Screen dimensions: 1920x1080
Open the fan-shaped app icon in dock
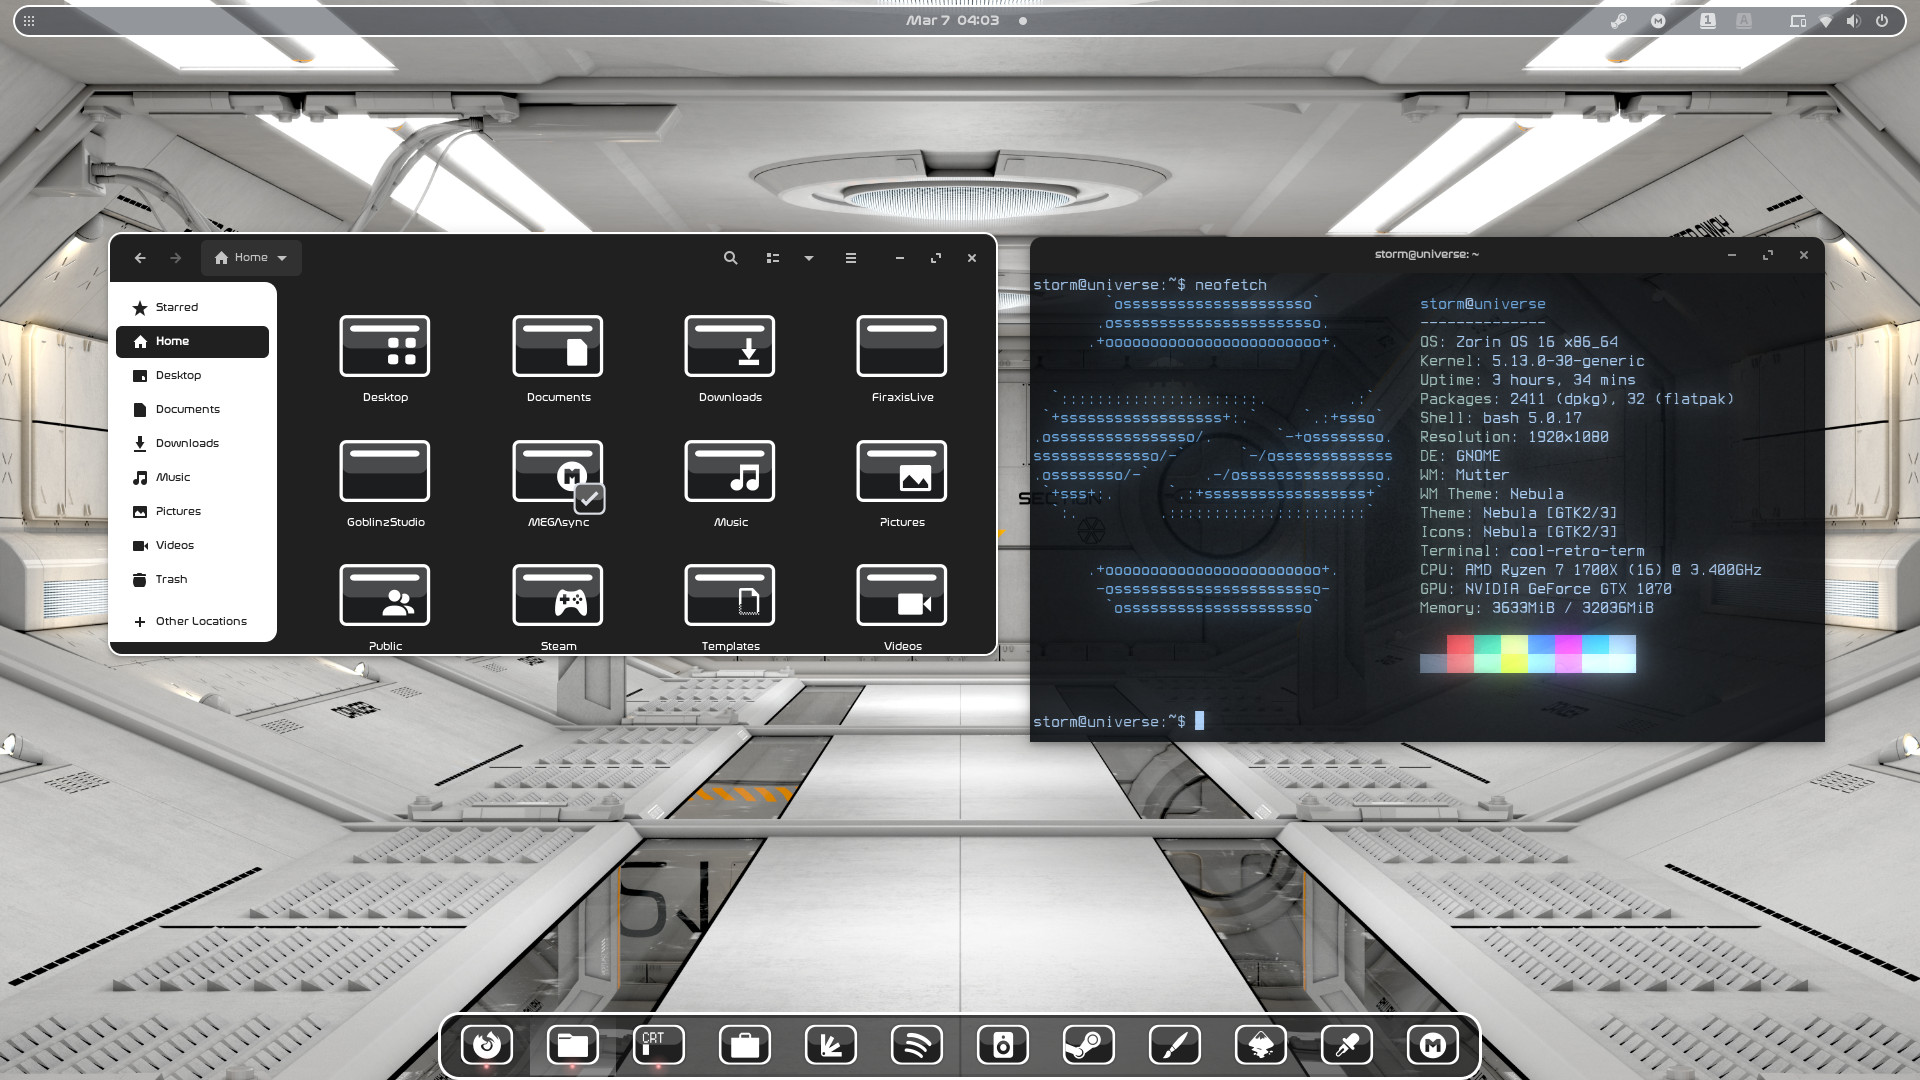tap(831, 1046)
